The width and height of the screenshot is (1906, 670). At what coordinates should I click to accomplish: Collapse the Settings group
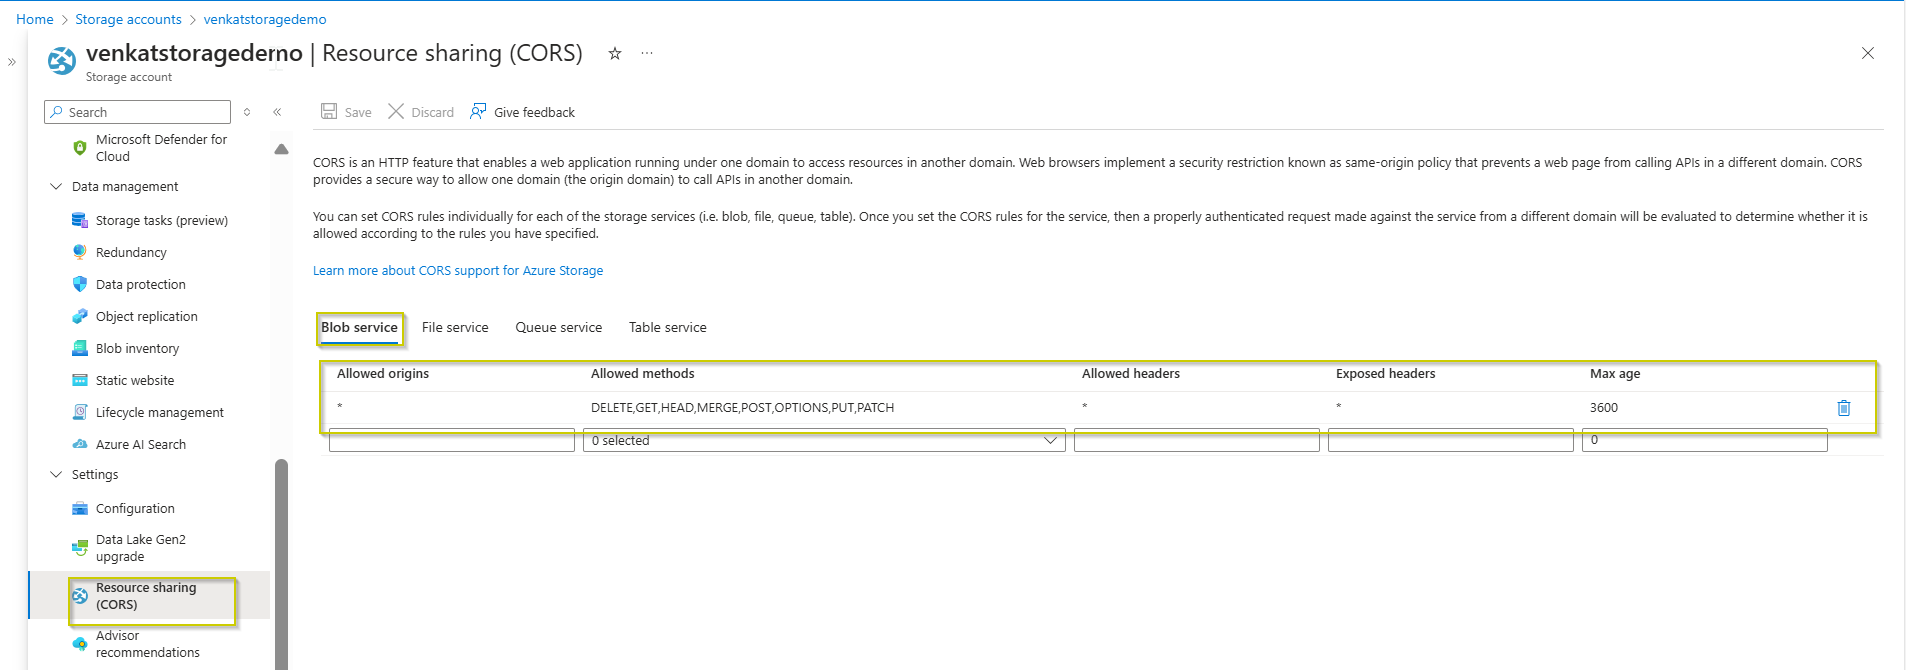coord(56,474)
